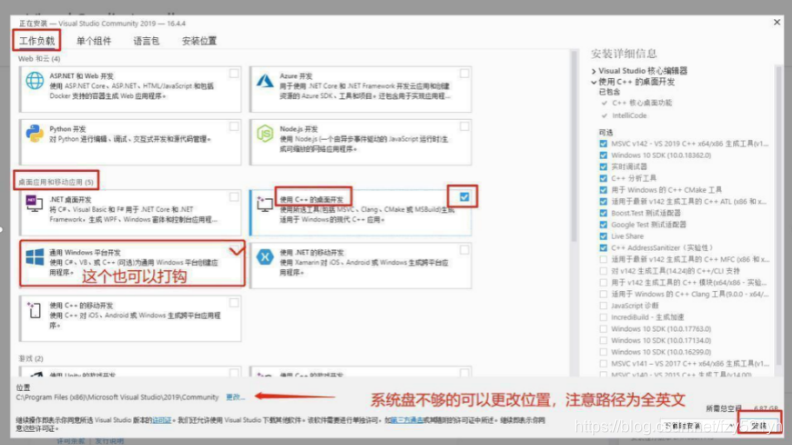Enable the ASP.NET 和 Web 开发 workload checkbox
This screenshot has height=445, width=792.
[x=234, y=74]
